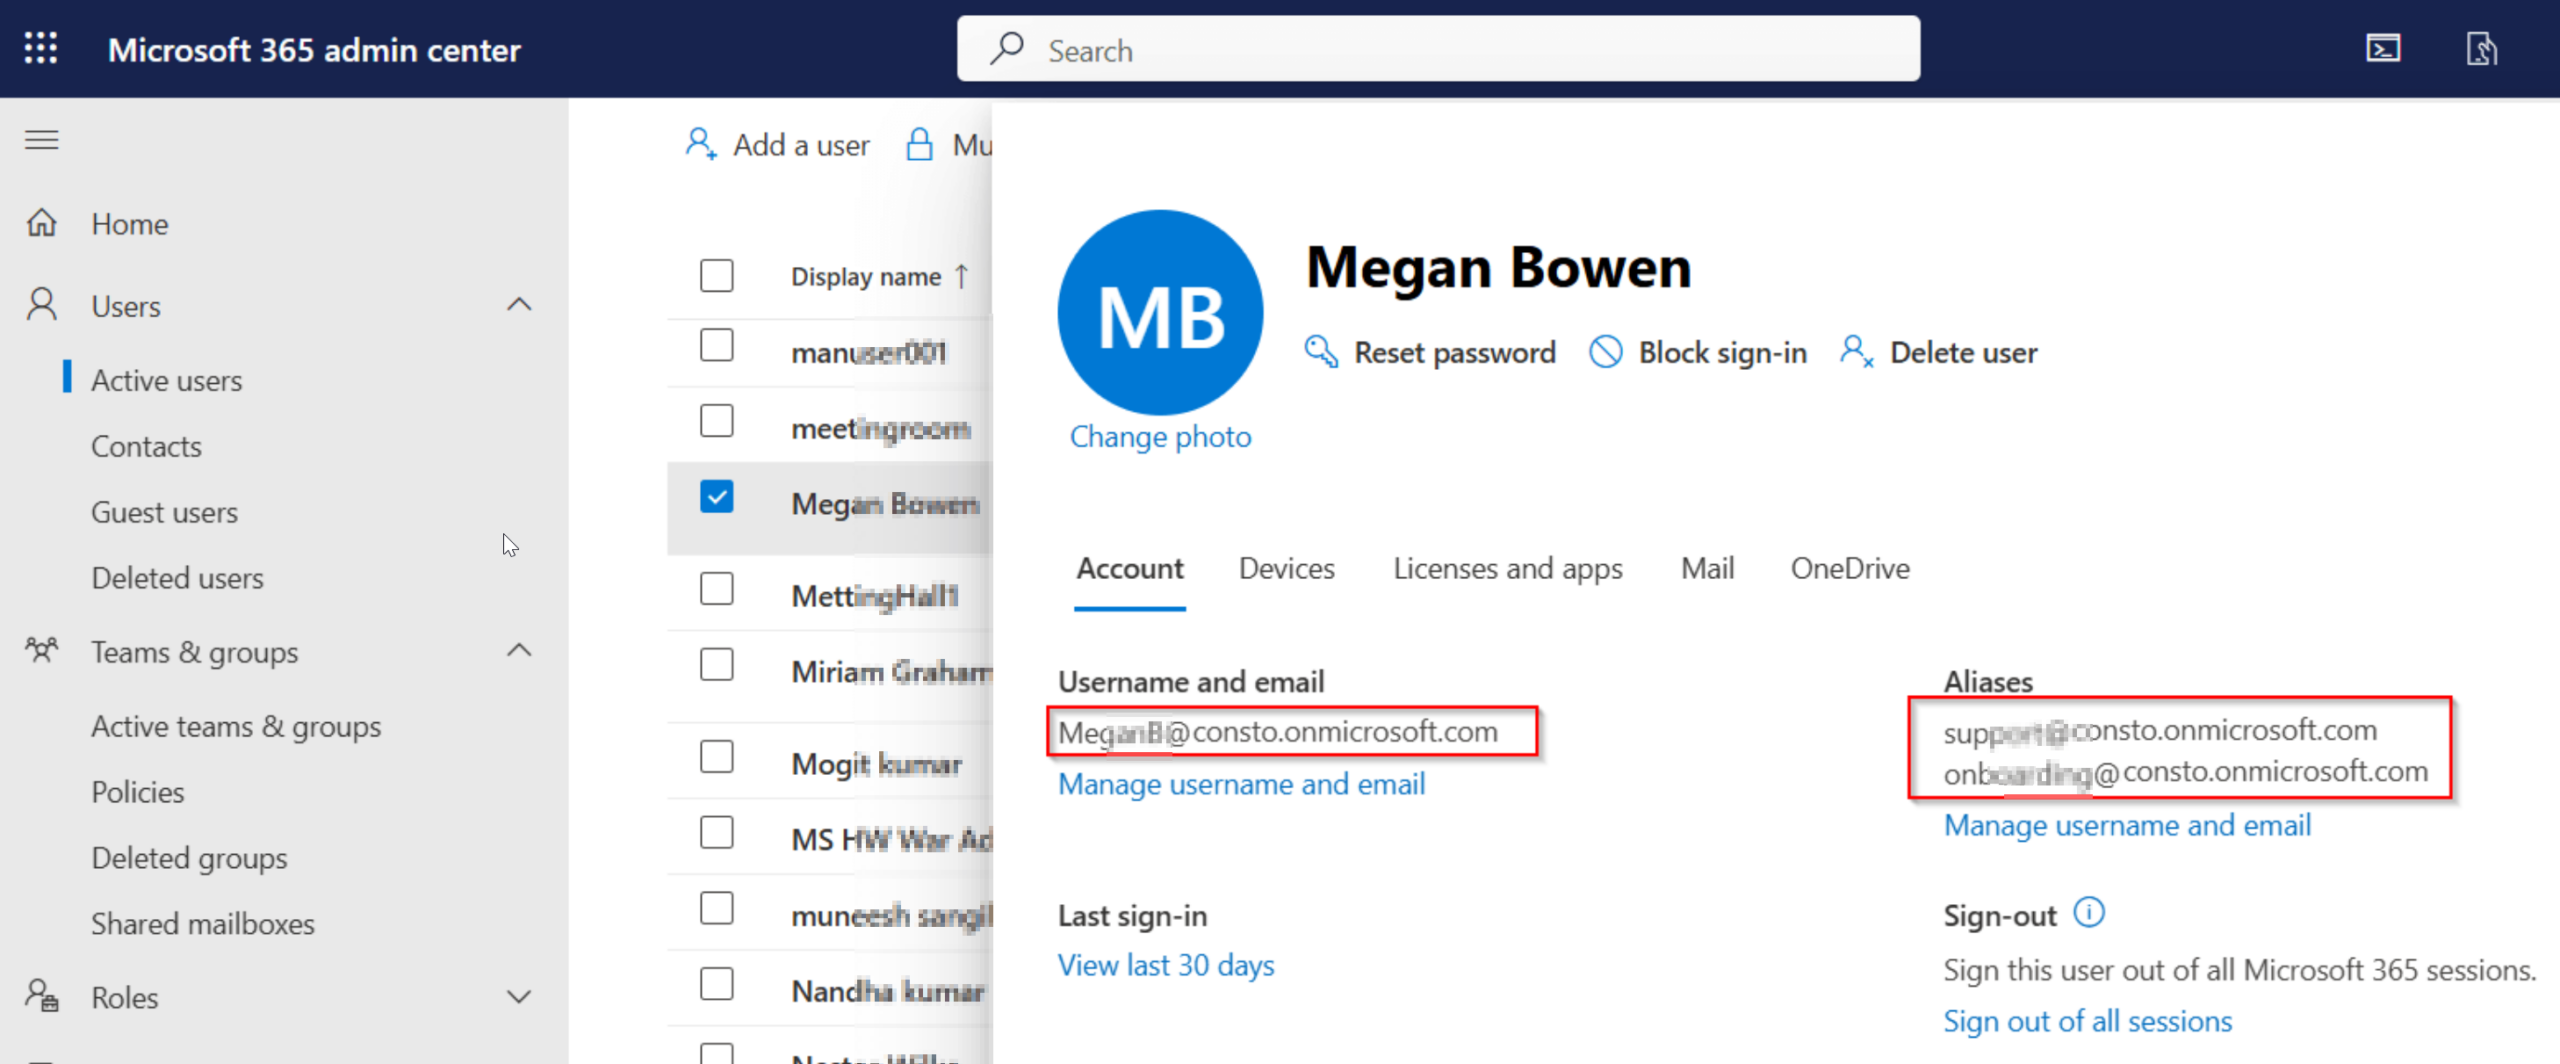Go to Home in navigation

click(130, 224)
